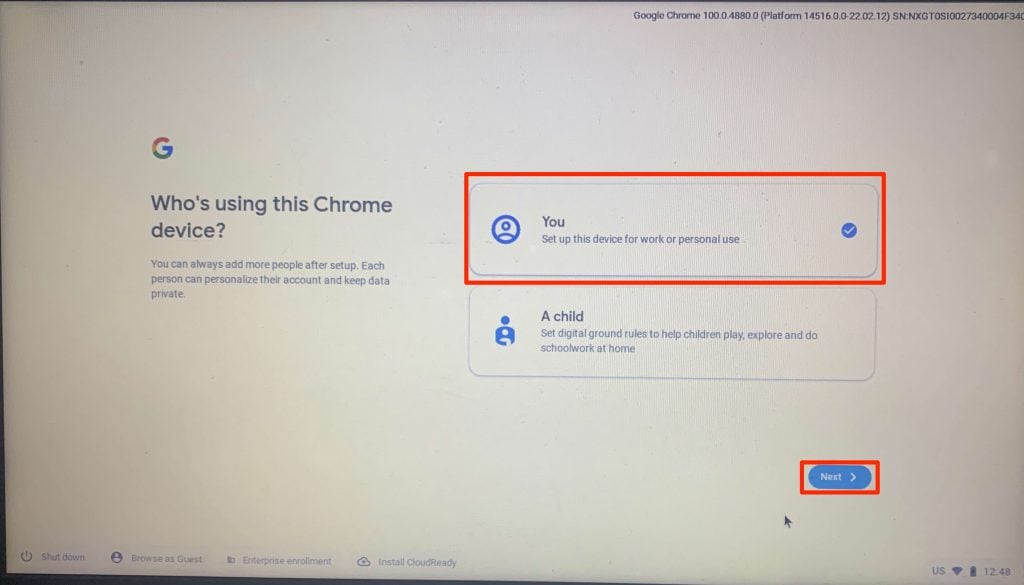Open the clock showing 12:48
Image resolution: width=1024 pixels, height=585 pixels.
(x=997, y=572)
